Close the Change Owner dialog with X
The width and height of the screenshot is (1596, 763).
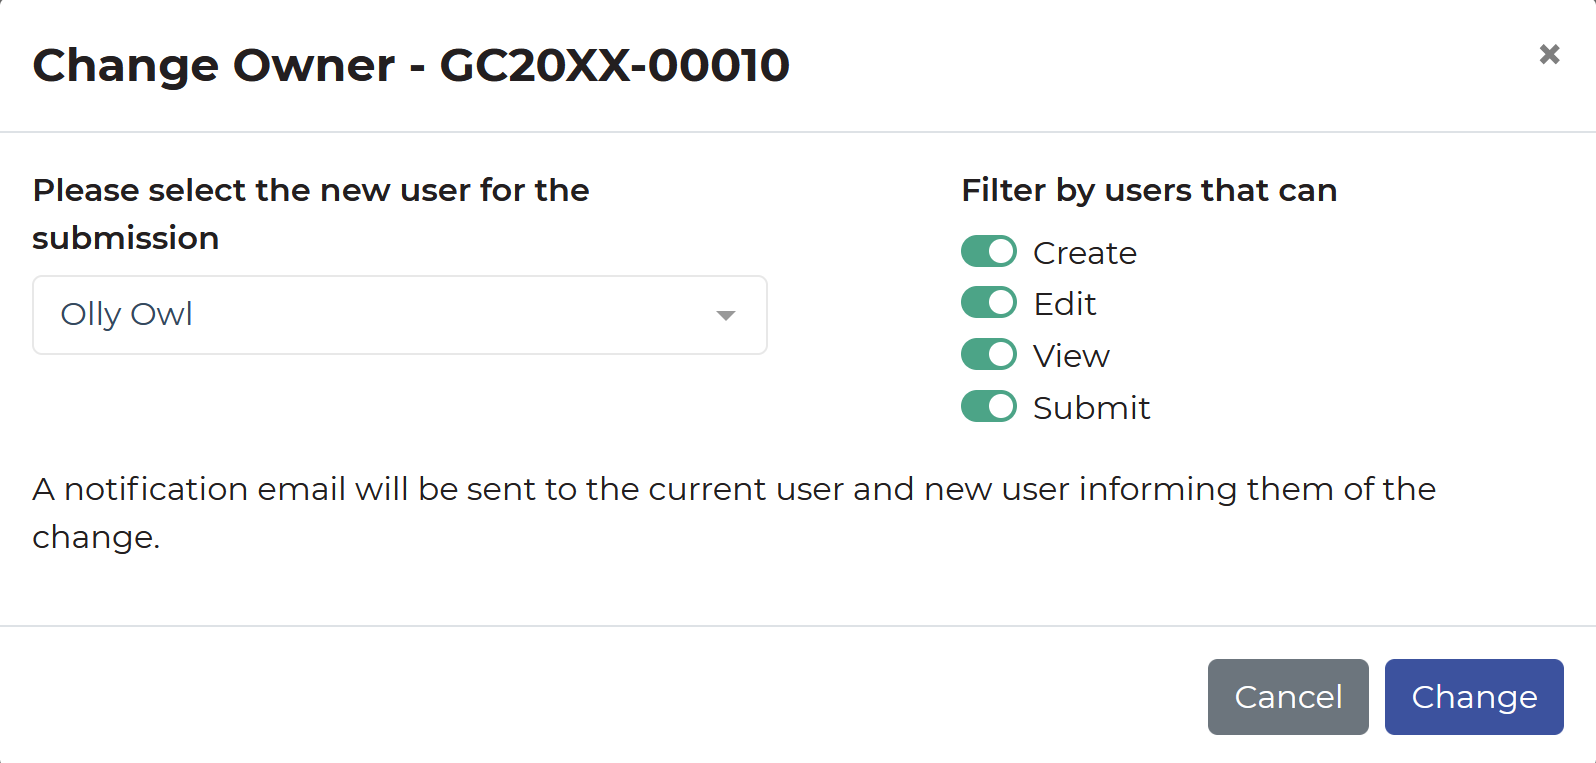coord(1549,54)
